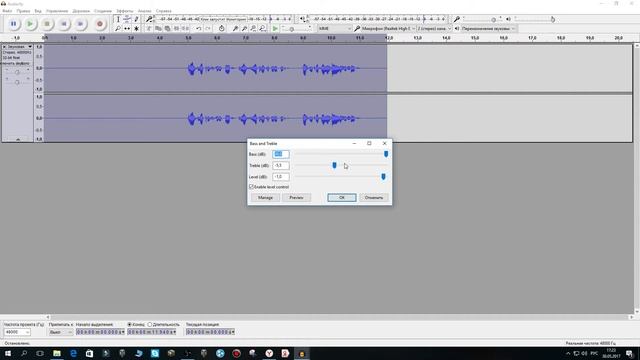Click the Level (dB) value field

pyautogui.click(x=281, y=177)
